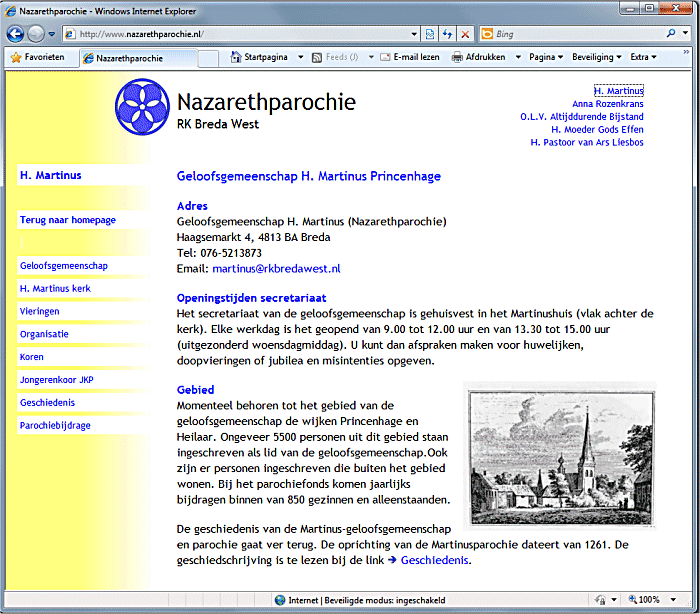Open the Extra menu
Image resolution: width=700 pixels, height=614 pixels.
[x=643, y=57]
